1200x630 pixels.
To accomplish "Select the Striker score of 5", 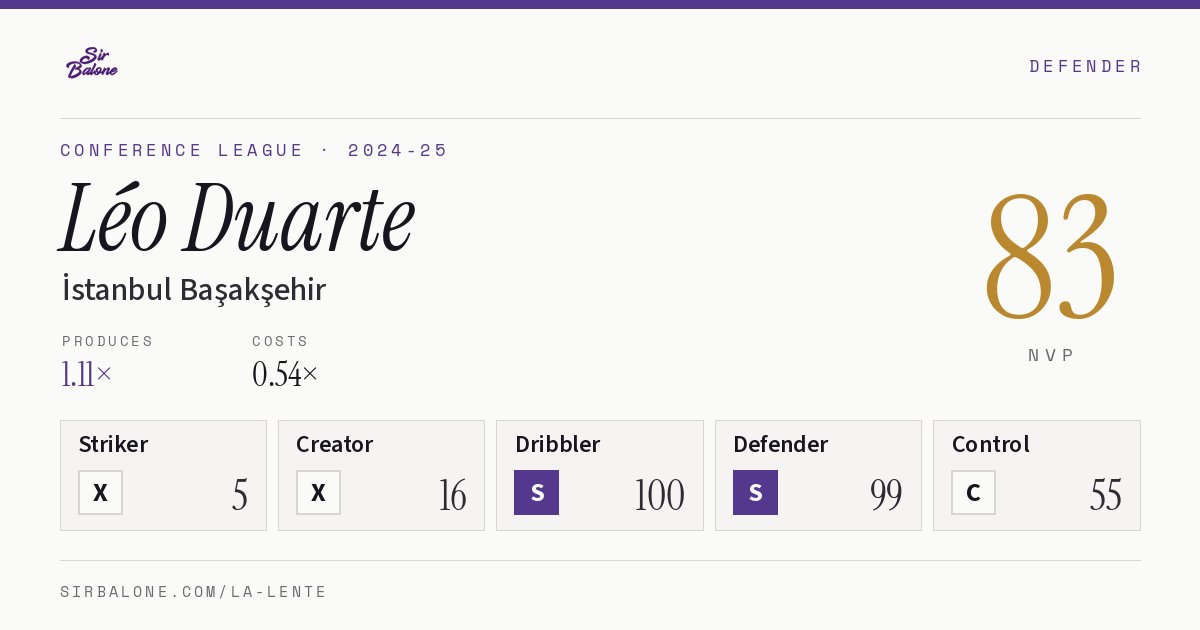I will click(x=240, y=495).
